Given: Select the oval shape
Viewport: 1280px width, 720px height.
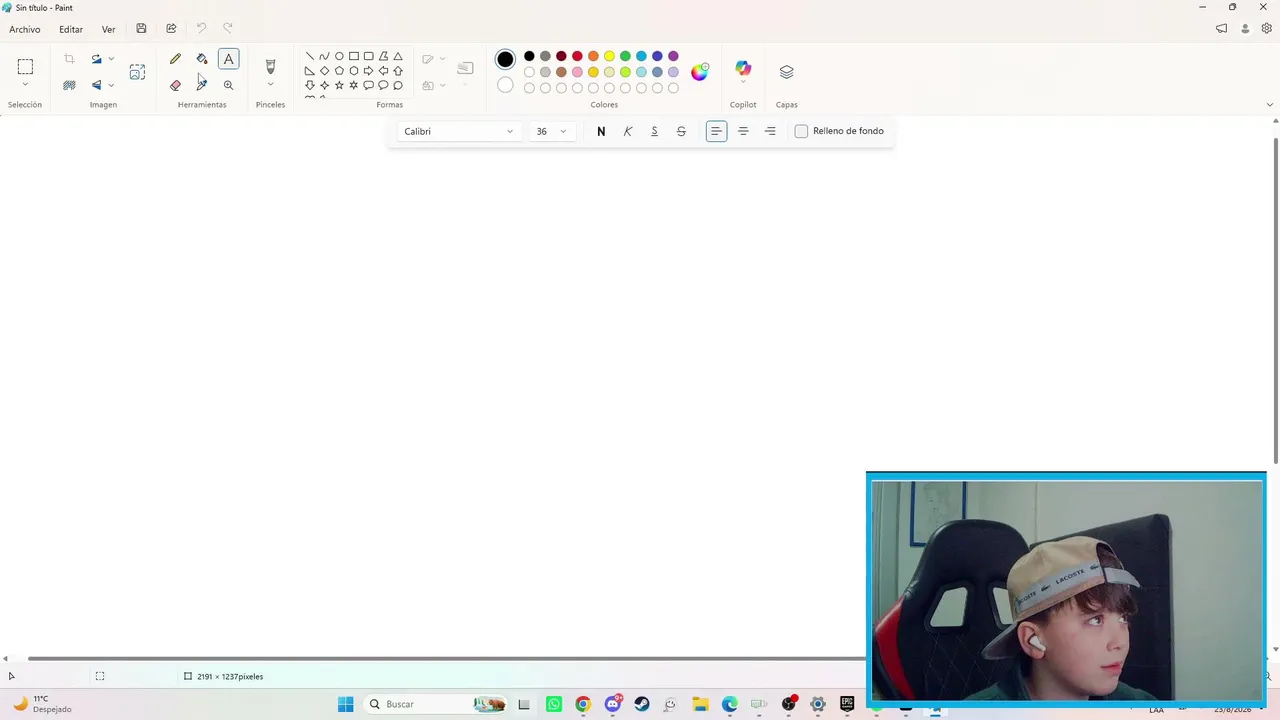Looking at the screenshot, I should 339,56.
